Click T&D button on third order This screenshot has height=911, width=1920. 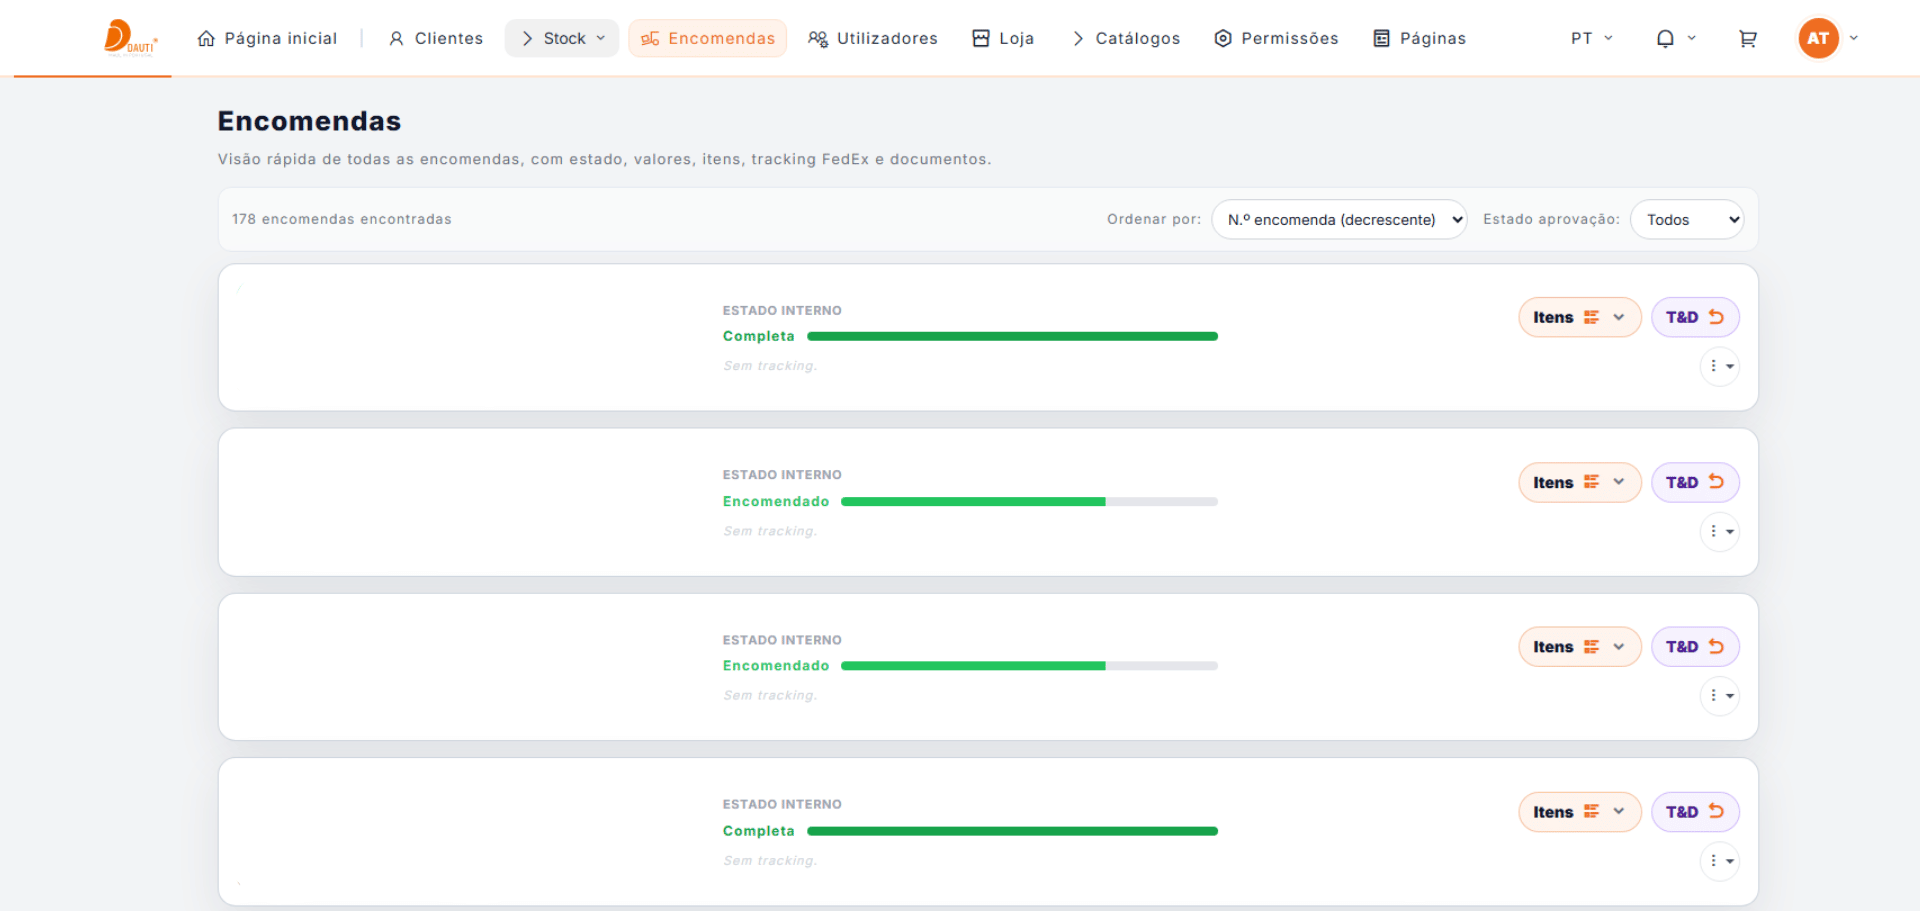(x=1694, y=647)
